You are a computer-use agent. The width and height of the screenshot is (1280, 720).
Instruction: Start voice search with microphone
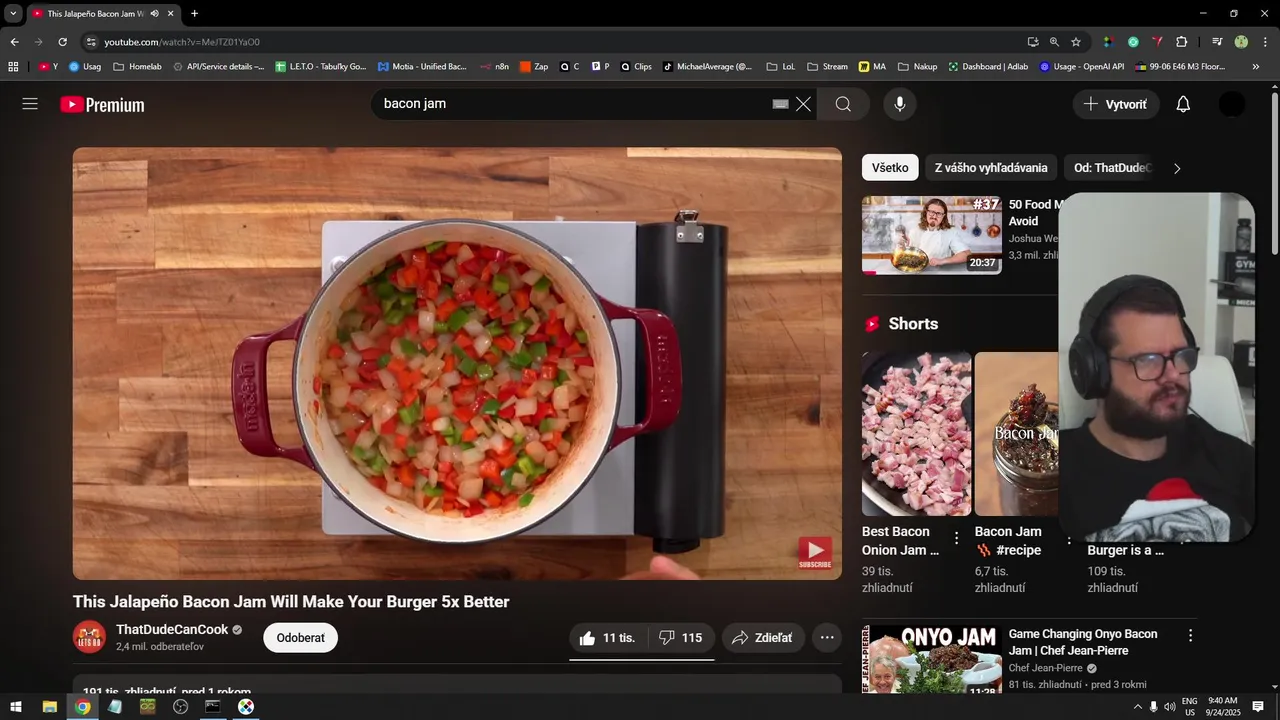pos(900,104)
